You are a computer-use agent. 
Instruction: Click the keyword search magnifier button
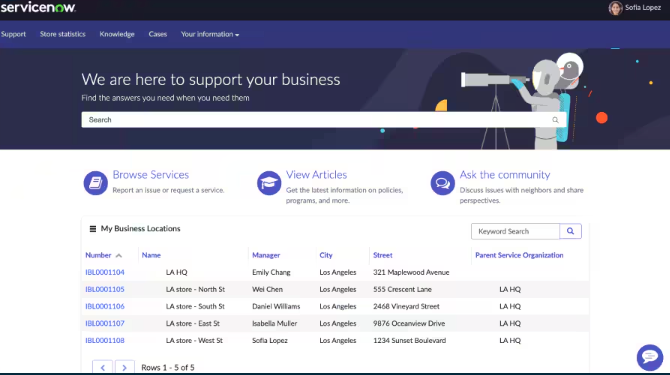(x=570, y=231)
